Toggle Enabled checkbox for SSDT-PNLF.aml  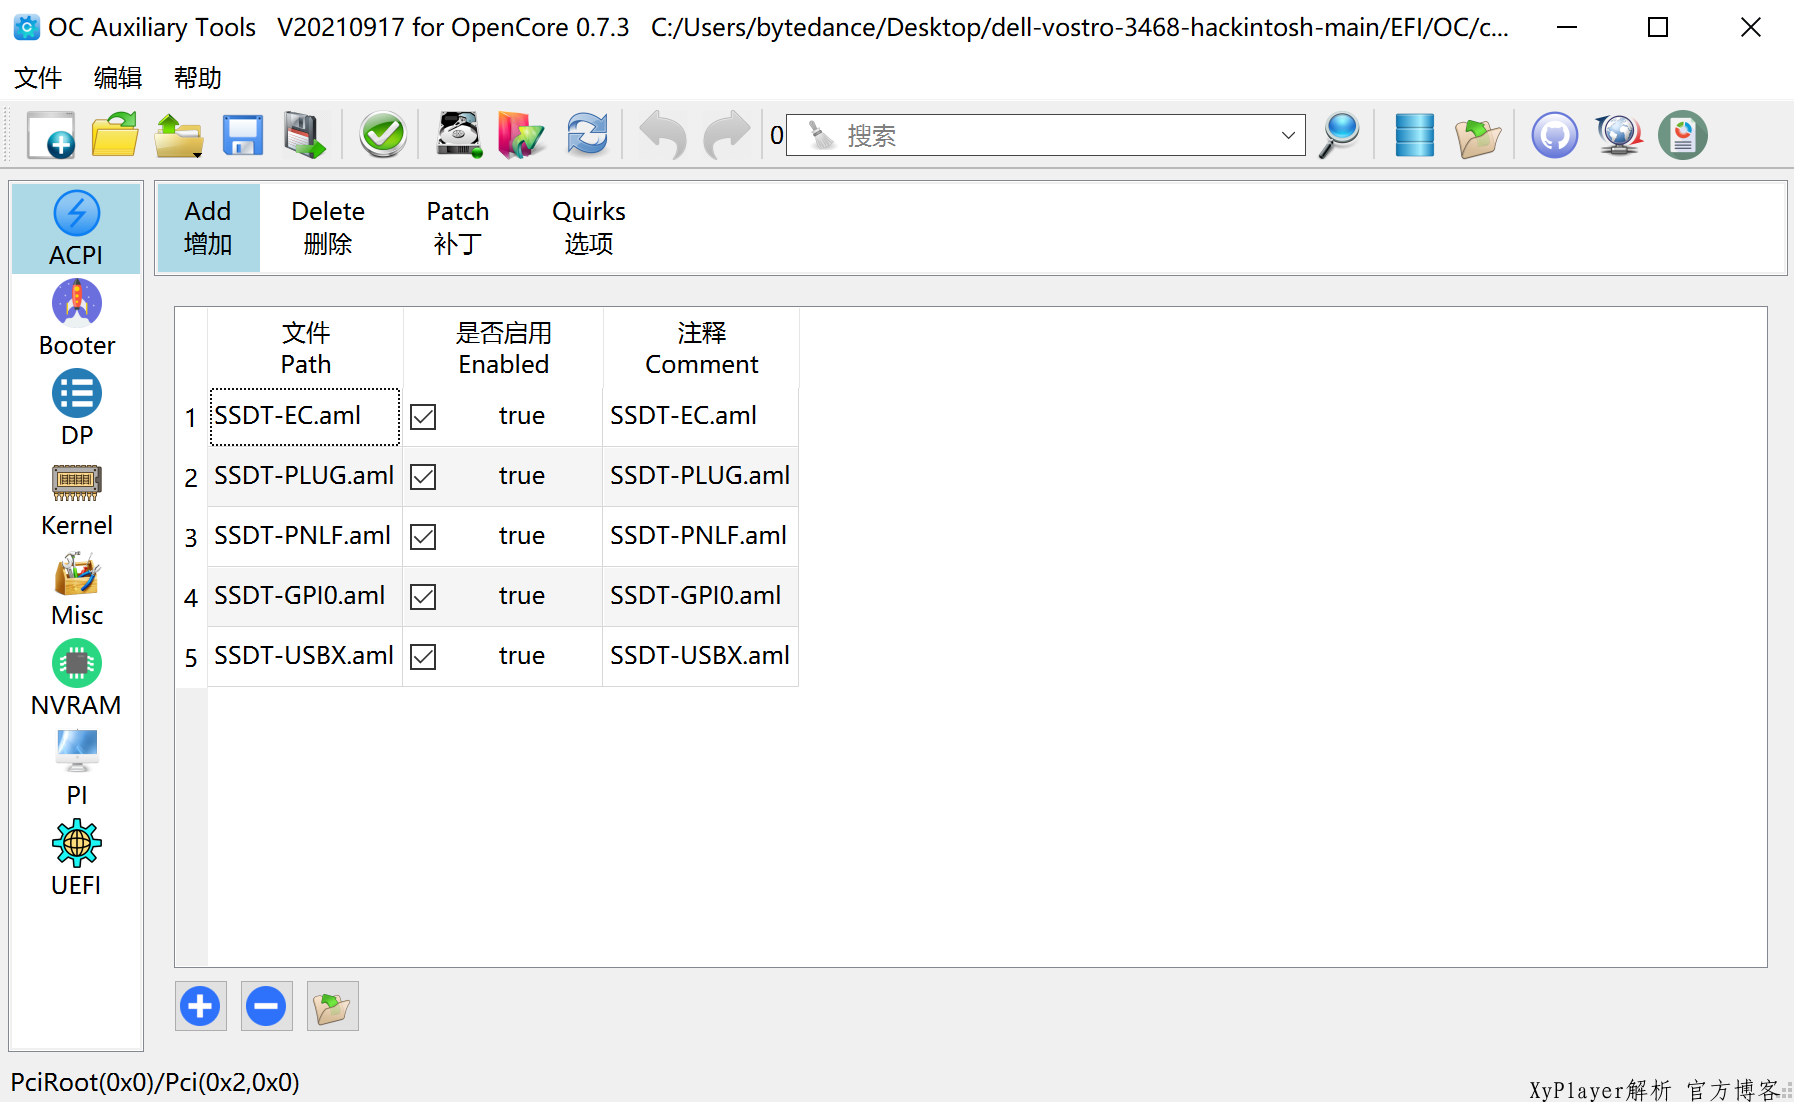[423, 537]
